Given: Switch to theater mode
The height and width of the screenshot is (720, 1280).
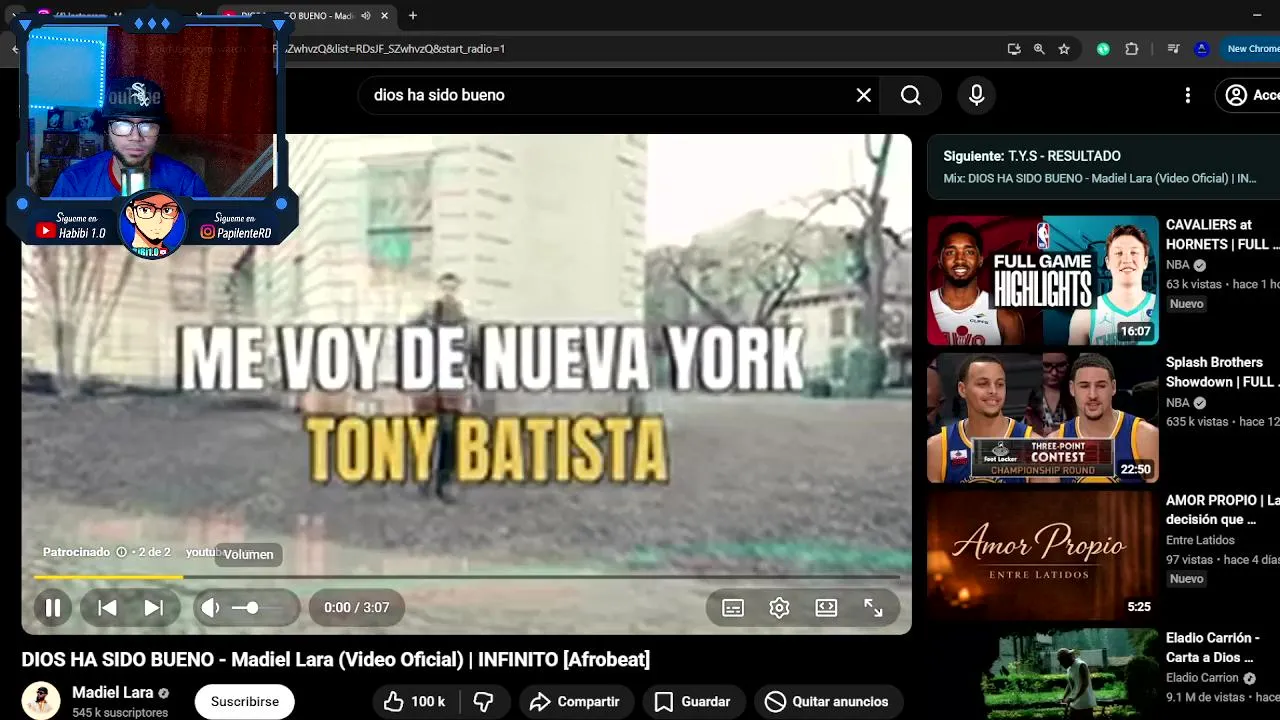Looking at the screenshot, I should point(826,607).
